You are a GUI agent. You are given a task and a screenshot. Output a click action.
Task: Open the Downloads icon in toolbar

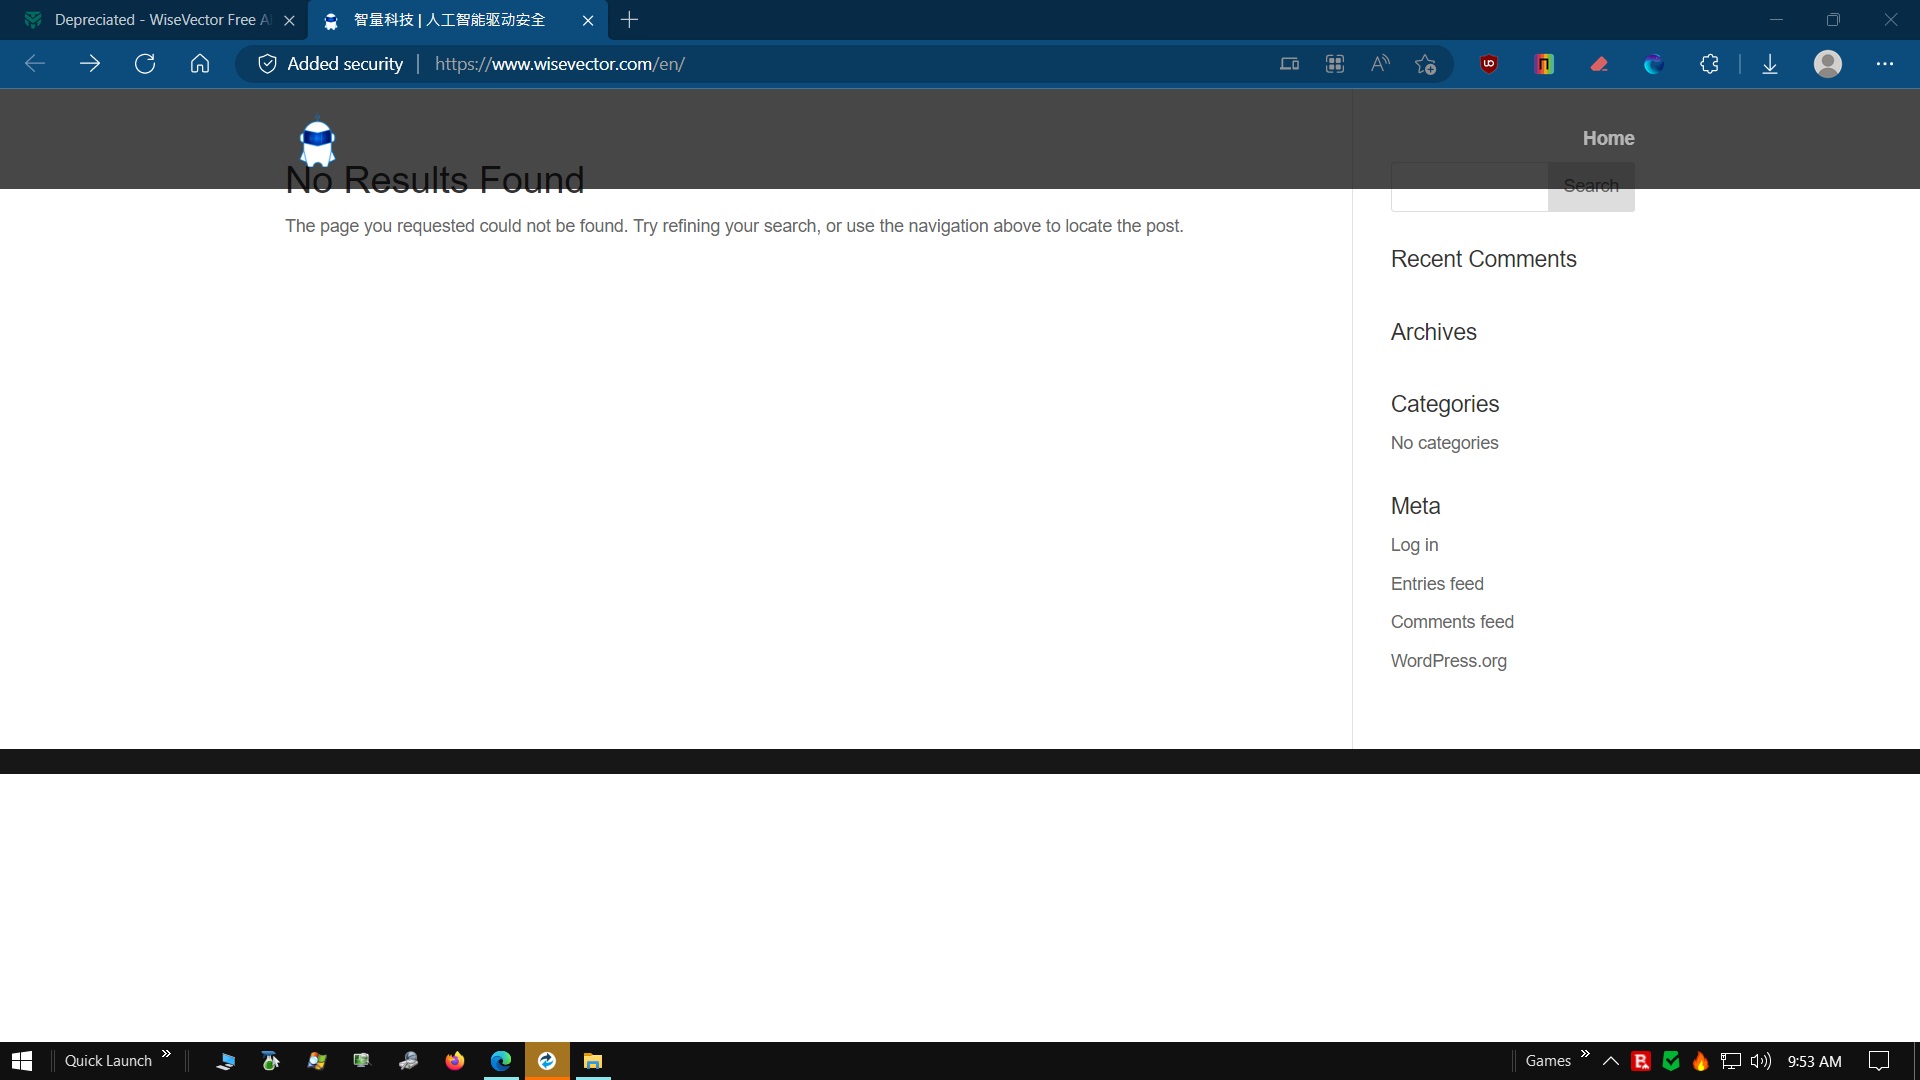[1770, 64]
